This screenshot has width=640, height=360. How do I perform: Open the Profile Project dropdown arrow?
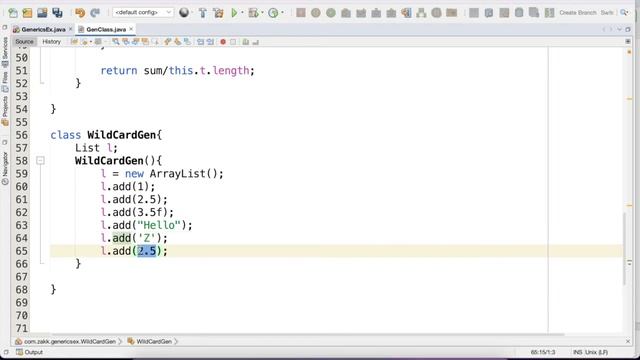(x=282, y=13)
